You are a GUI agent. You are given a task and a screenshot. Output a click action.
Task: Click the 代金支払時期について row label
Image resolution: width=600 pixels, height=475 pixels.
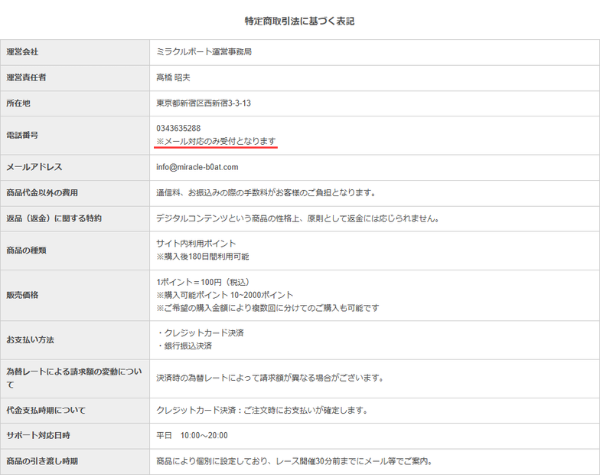pos(46,410)
